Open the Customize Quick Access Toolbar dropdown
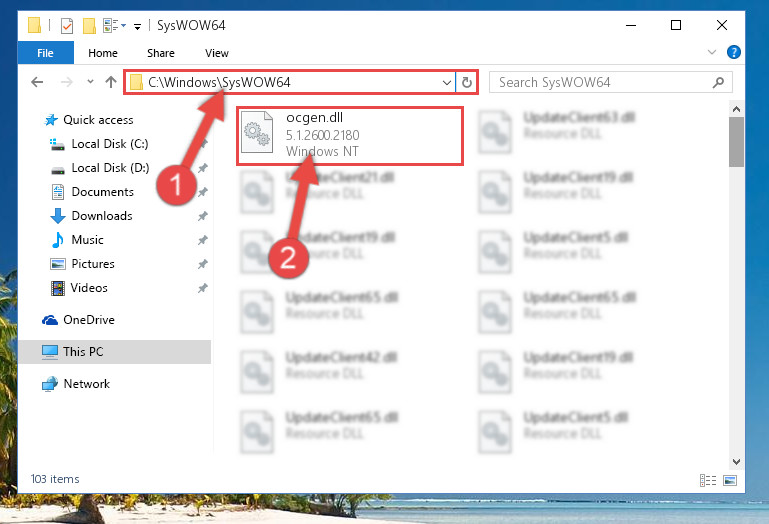Screen dimensions: 769x524 pyautogui.click(x=138, y=26)
